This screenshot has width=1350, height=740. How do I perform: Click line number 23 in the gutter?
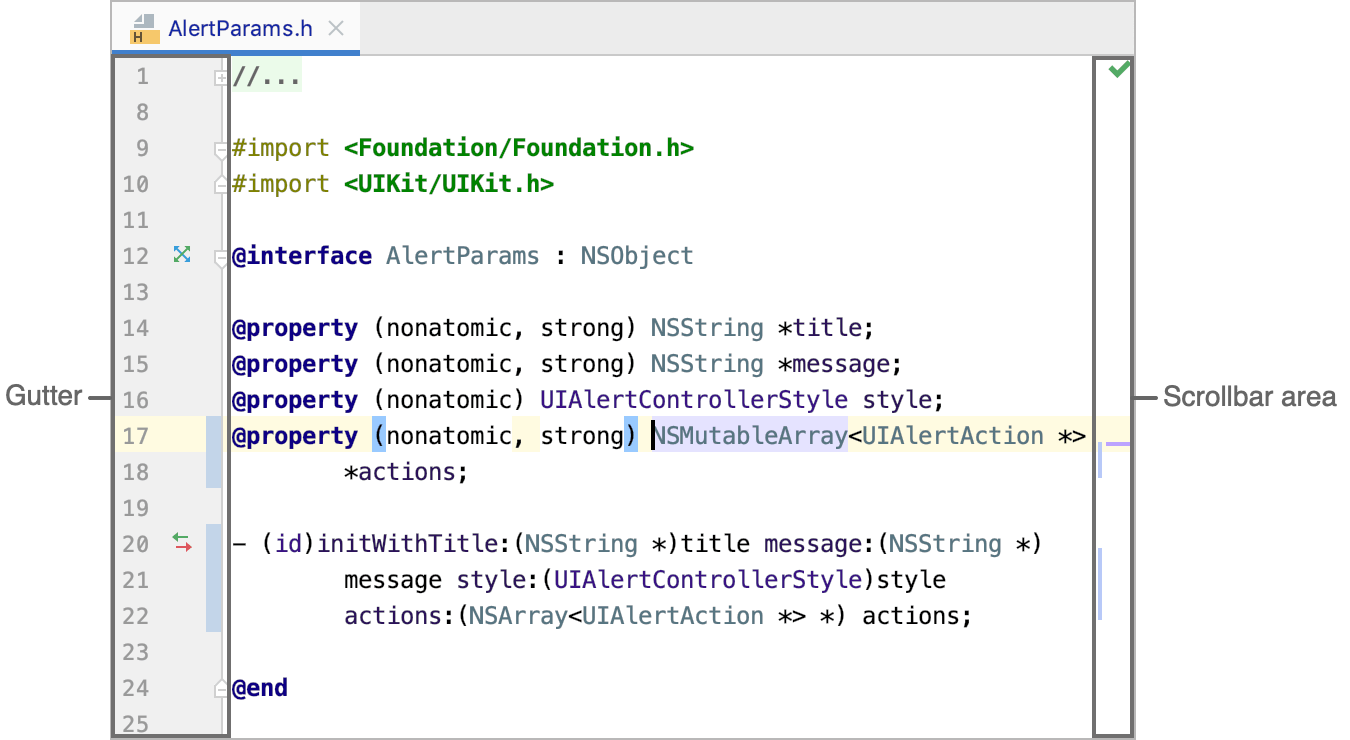135,652
